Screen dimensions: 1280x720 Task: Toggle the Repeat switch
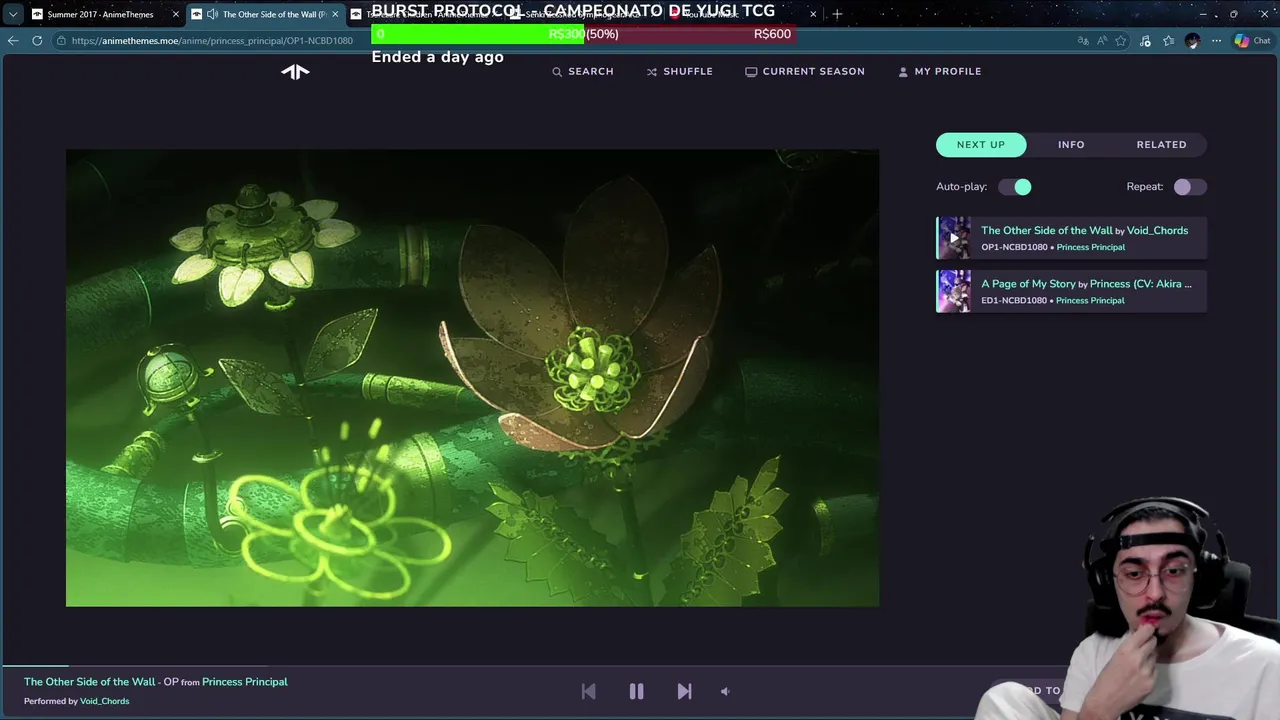(1190, 187)
